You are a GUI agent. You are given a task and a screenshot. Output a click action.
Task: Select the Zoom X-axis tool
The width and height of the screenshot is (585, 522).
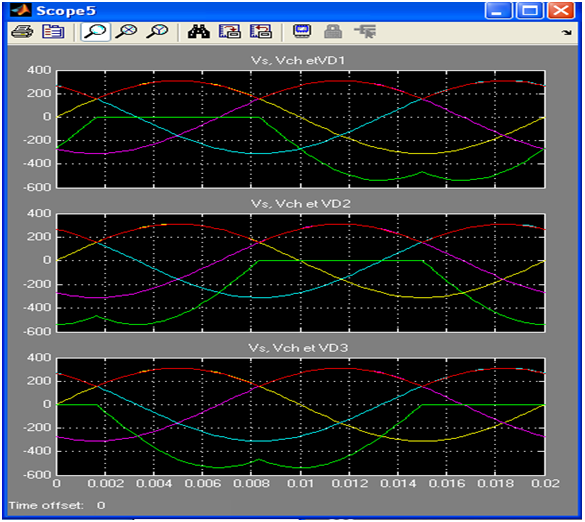point(126,32)
